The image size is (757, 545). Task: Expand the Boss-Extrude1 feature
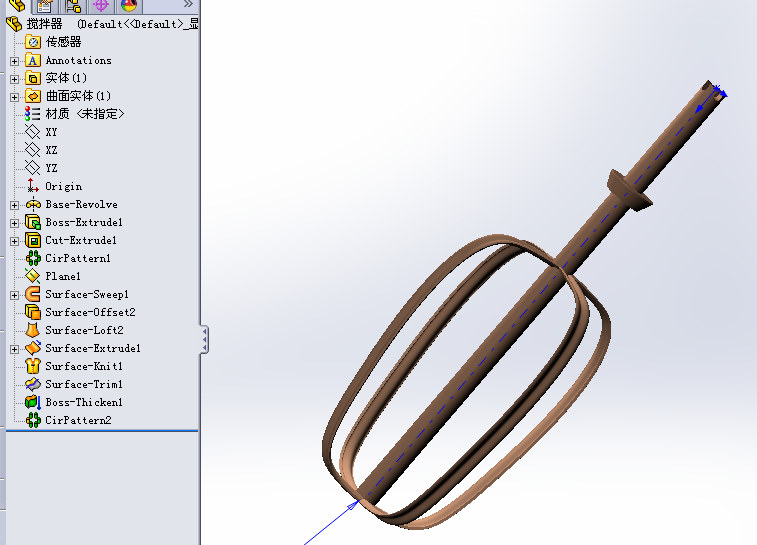click(14, 223)
